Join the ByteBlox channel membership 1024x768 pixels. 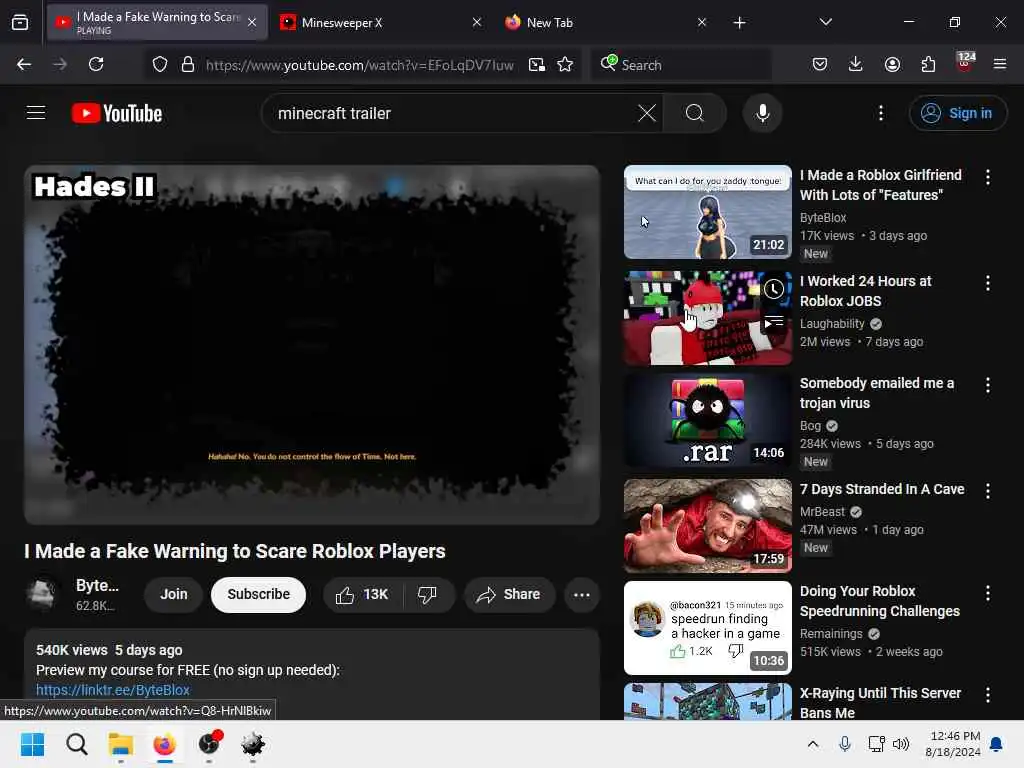(x=174, y=595)
